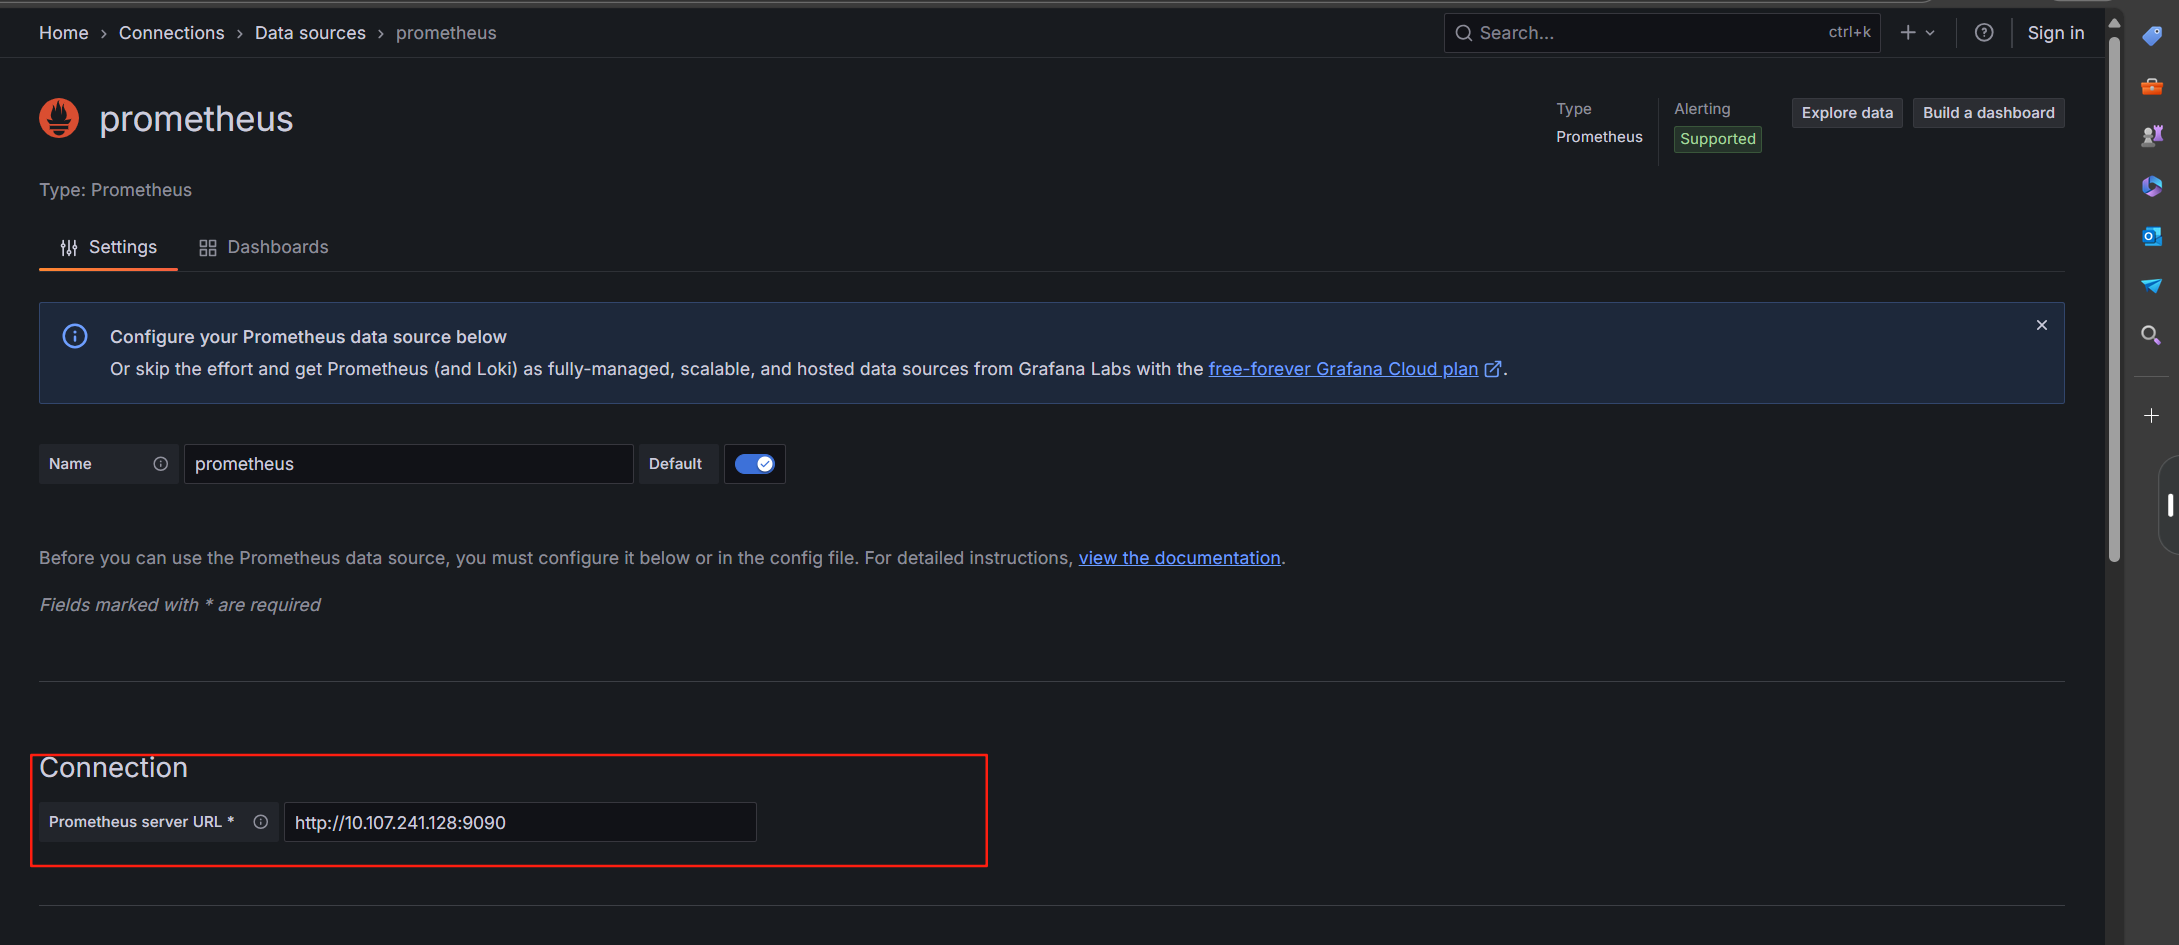The width and height of the screenshot is (2179, 945).
Task: Open view the documentation link
Action: click(1179, 558)
